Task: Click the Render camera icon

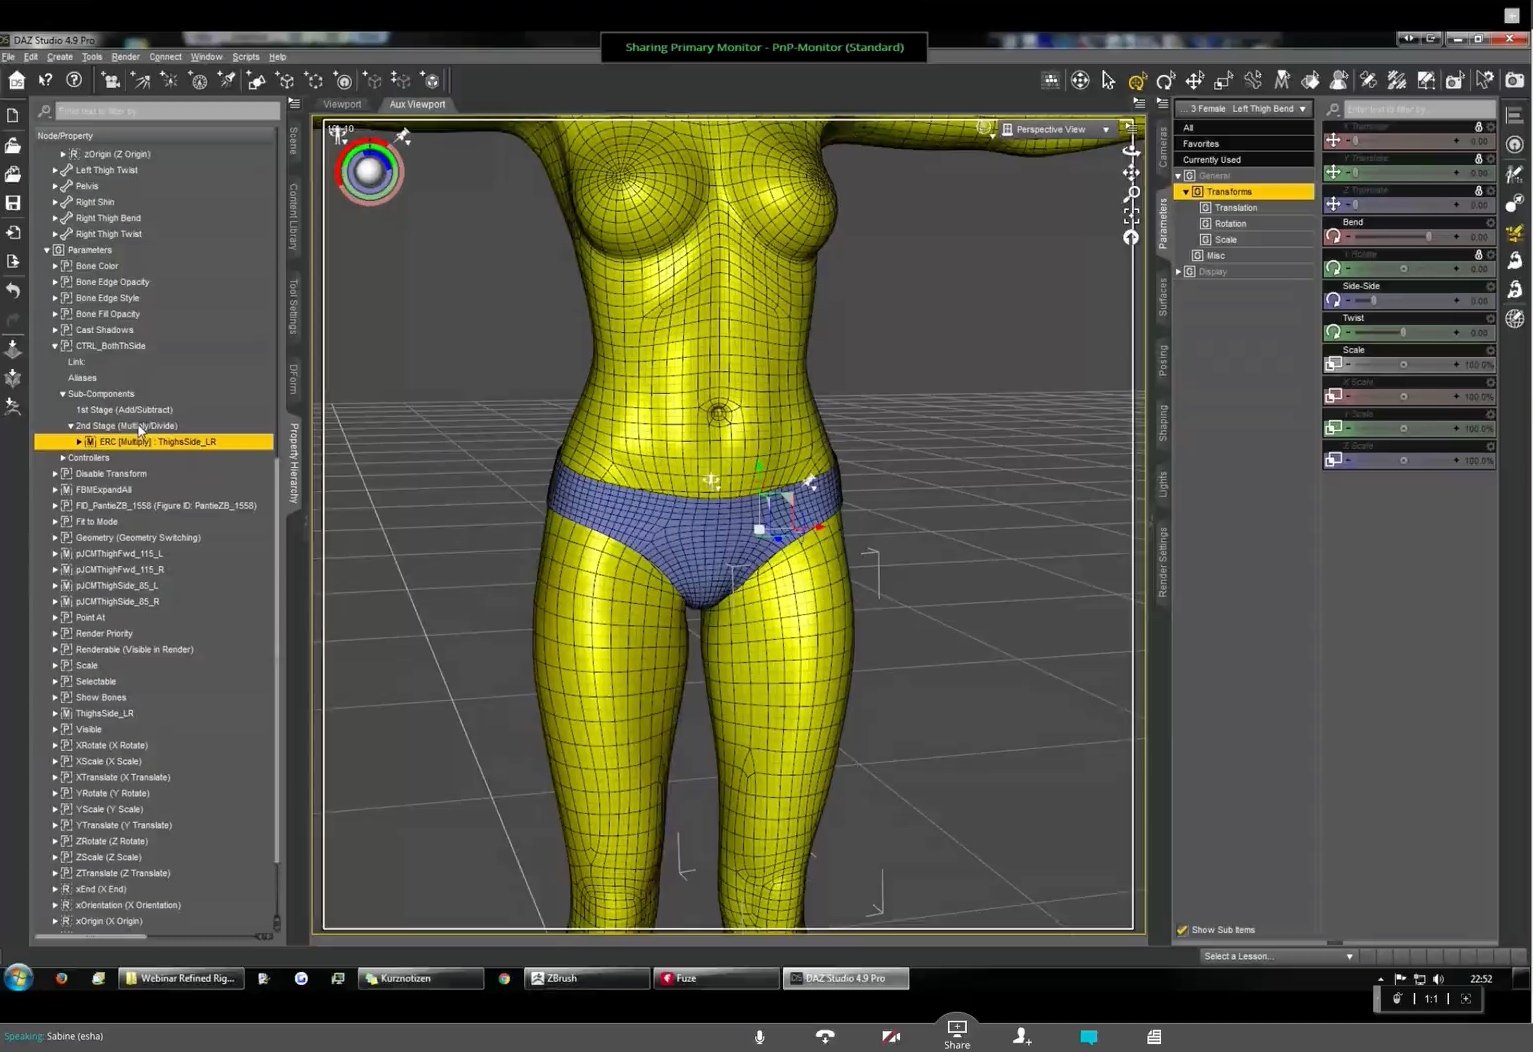Action: pos(1515,81)
